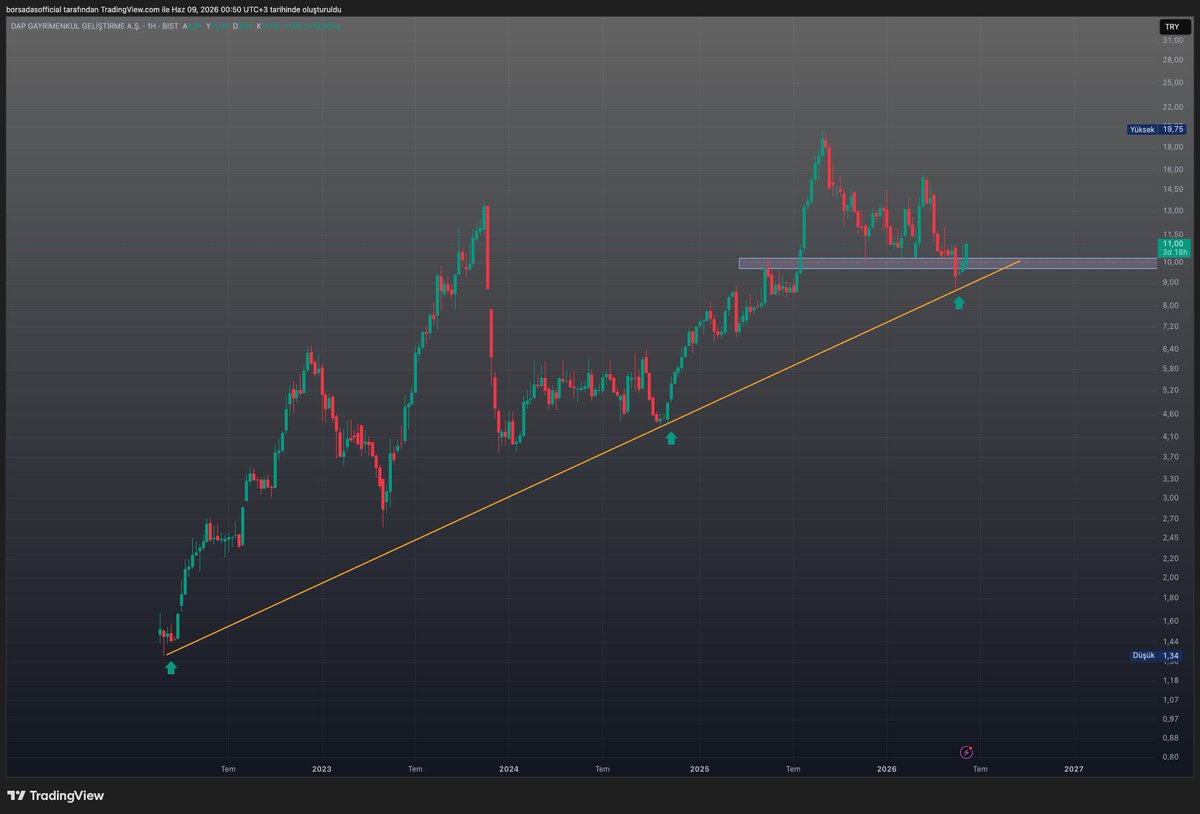
Task: Click the 28,00 price scale value
Action: (x=1172, y=60)
